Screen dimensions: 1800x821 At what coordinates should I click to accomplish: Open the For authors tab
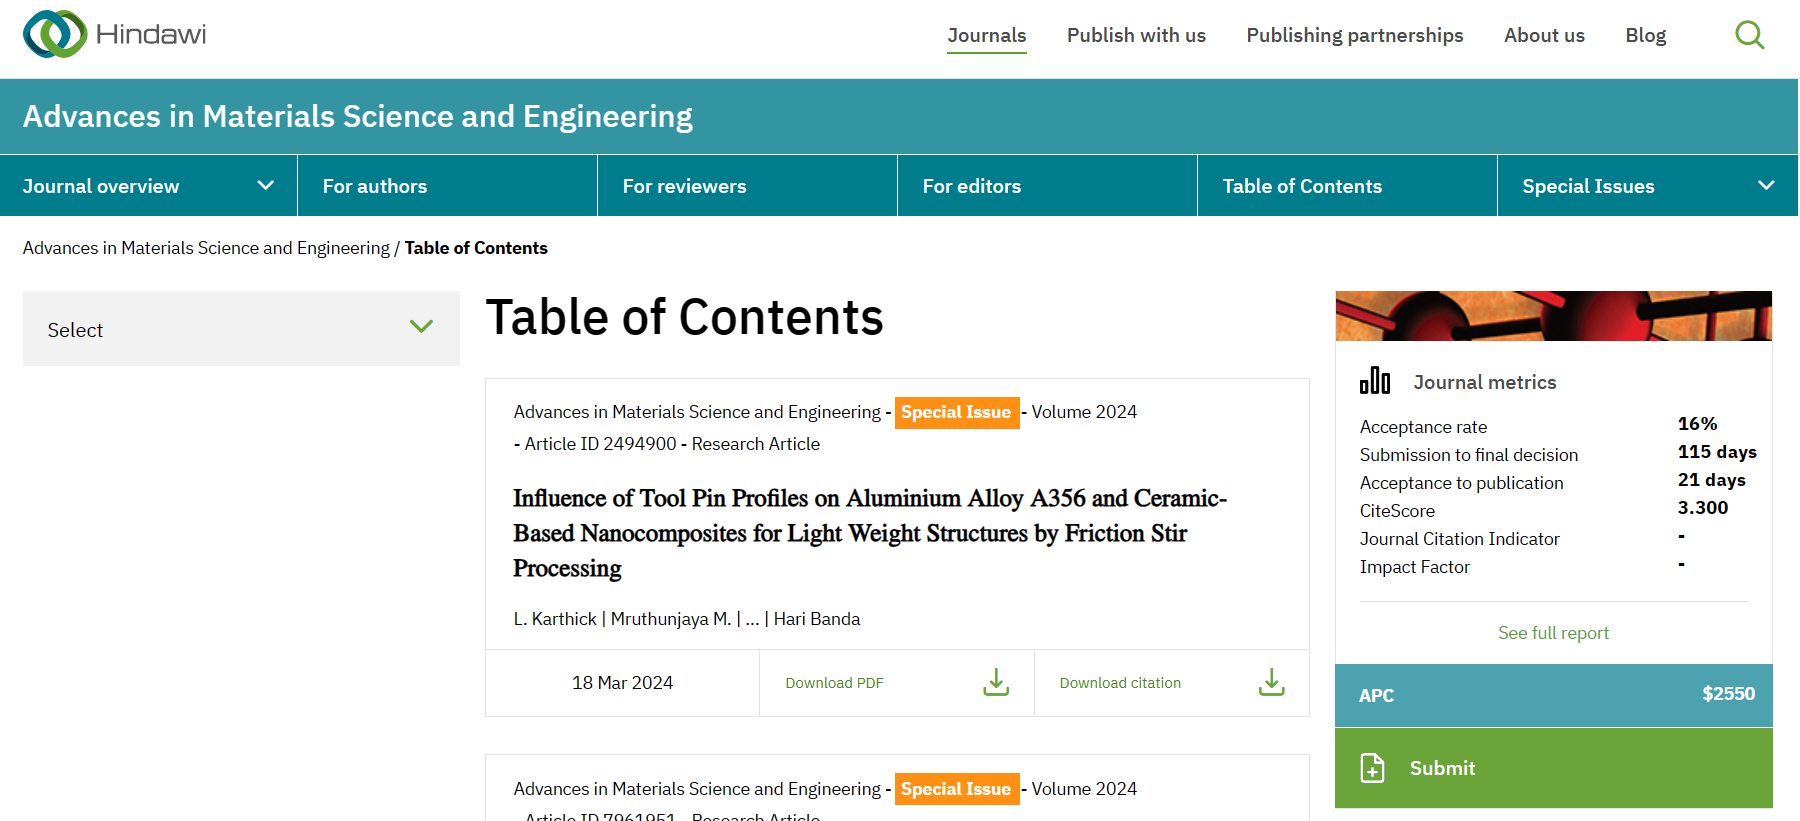(447, 186)
